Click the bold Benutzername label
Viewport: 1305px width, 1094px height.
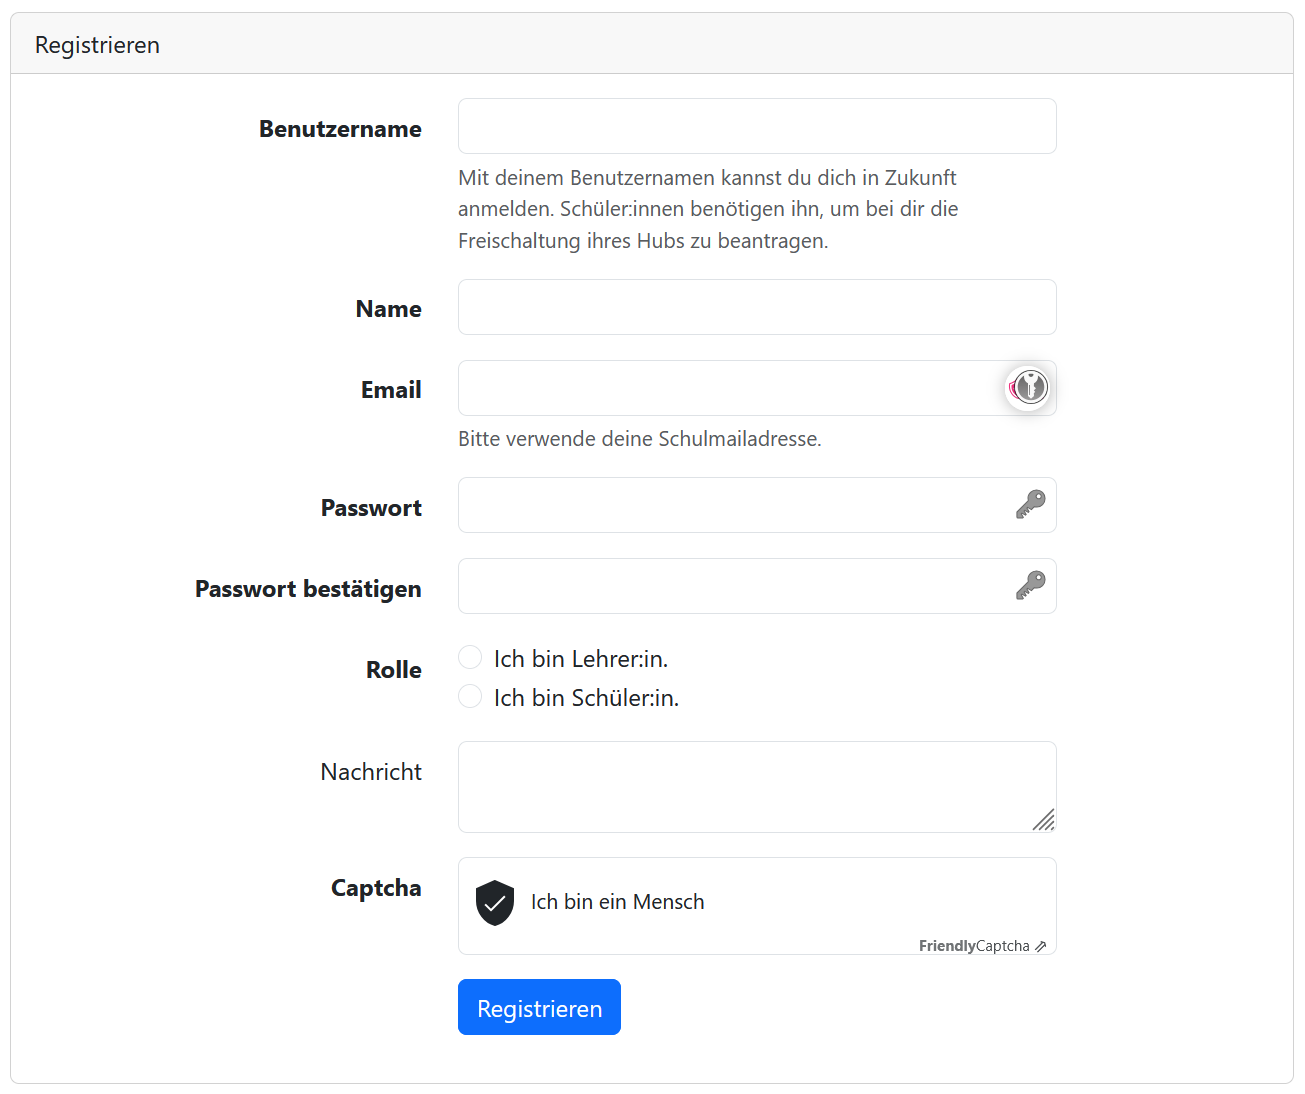[x=340, y=129]
